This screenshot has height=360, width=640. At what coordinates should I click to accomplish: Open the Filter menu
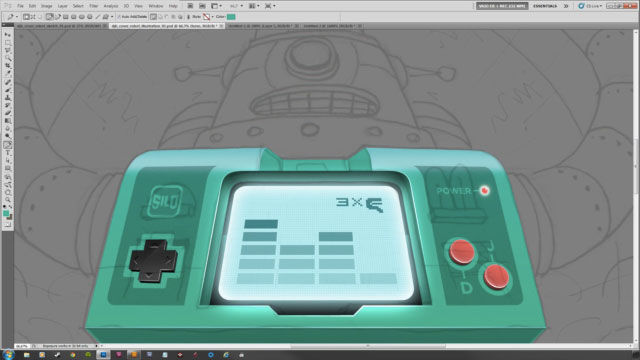[x=93, y=6]
